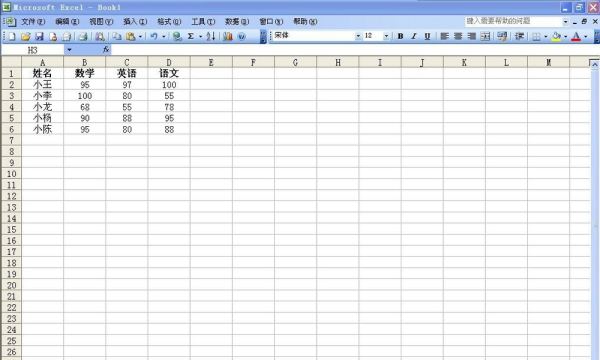This screenshot has height=360, width=600.
Task: Select the 英语 header cell
Action: [x=127, y=73]
